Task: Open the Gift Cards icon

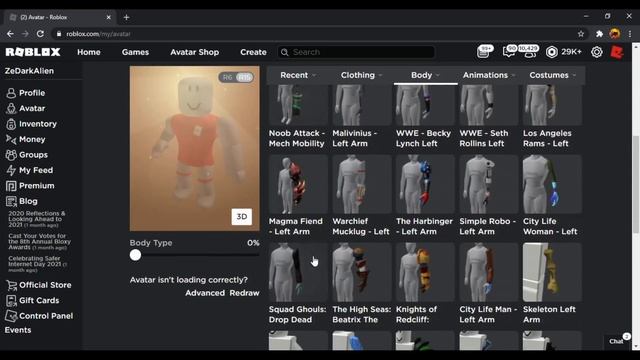Action: click(x=11, y=301)
